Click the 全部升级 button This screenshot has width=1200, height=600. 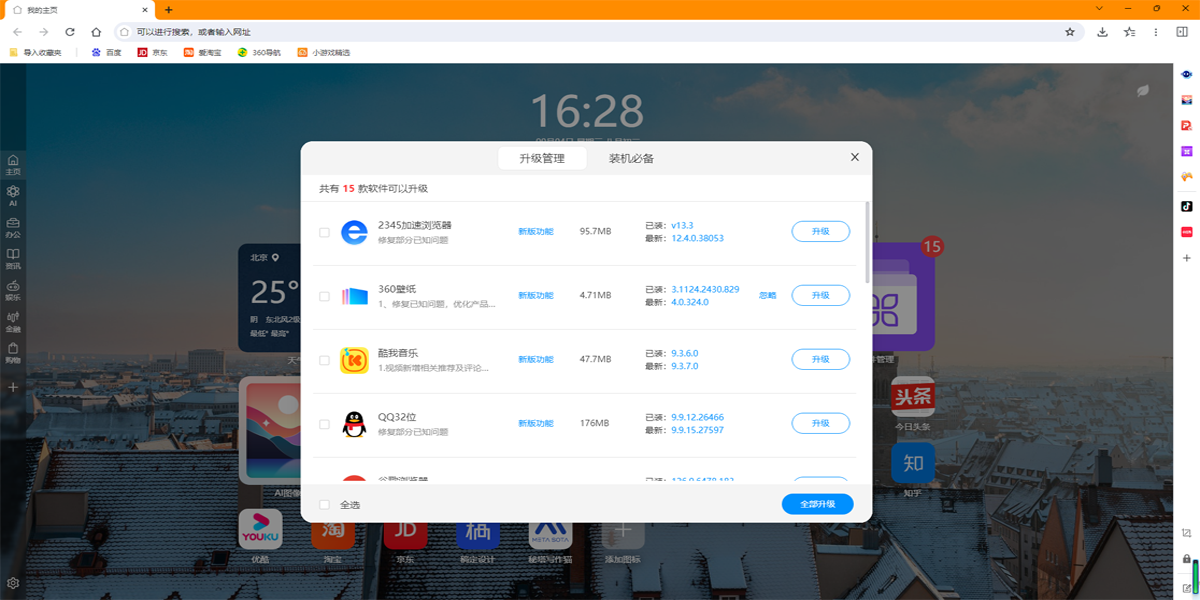(817, 504)
